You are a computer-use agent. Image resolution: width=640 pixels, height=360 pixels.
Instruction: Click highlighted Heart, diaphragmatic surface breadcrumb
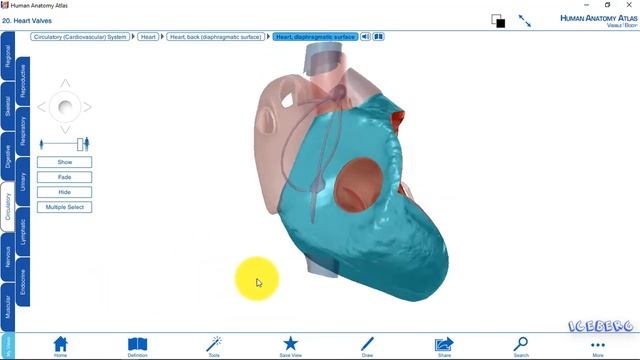click(x=315, y=37)
